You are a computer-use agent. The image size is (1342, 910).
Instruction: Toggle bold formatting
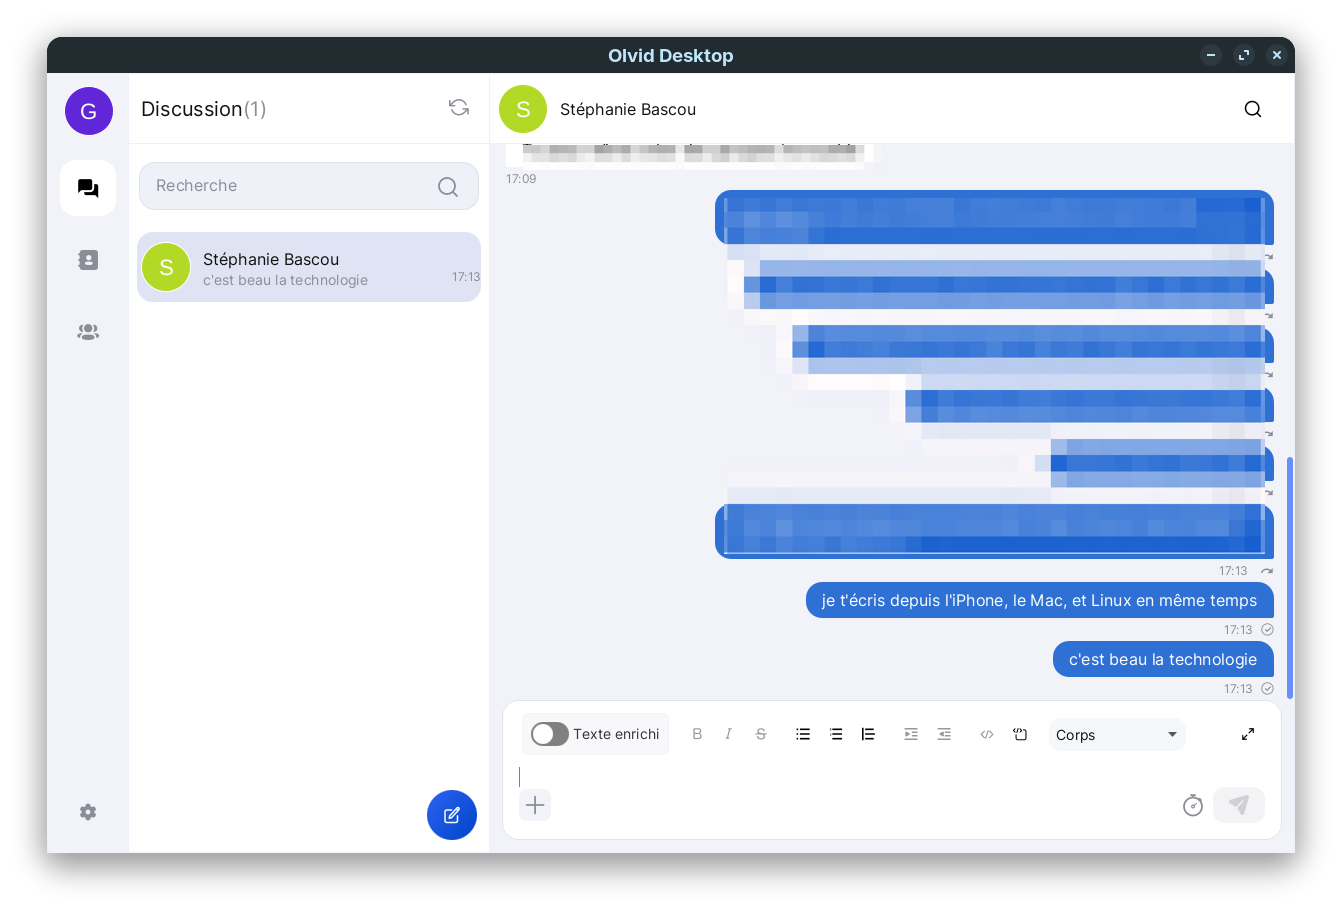(697, 734)
